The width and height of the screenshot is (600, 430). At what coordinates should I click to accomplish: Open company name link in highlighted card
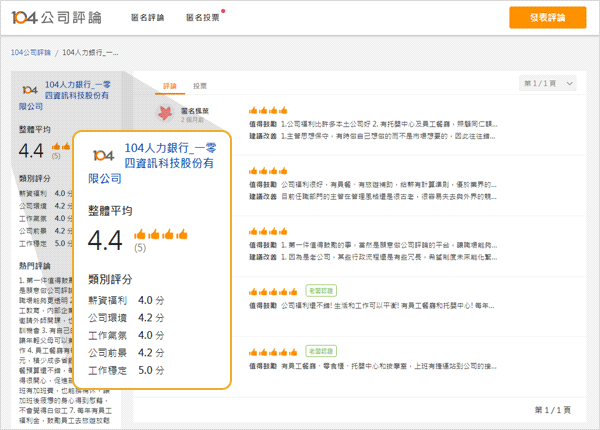pyautogui.click(x=152, y=163)
